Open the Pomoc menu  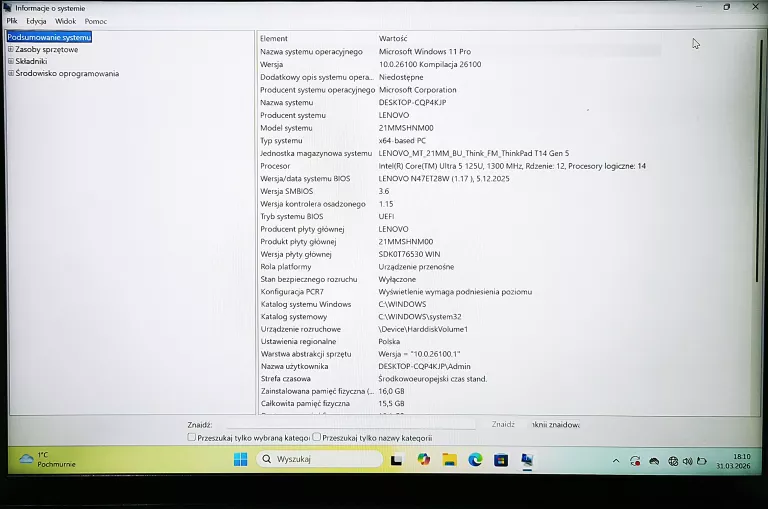(96, 21)
